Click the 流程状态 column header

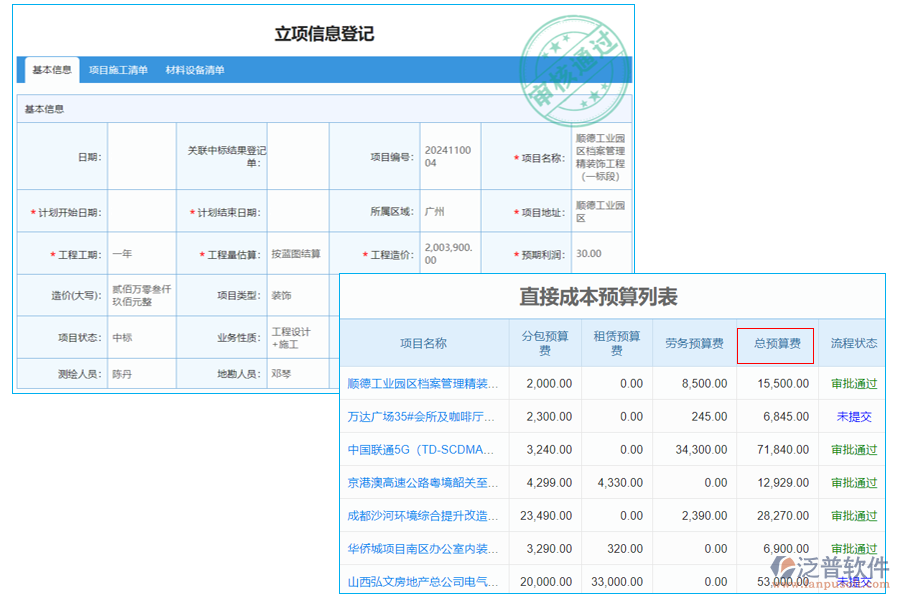point(852,343)
